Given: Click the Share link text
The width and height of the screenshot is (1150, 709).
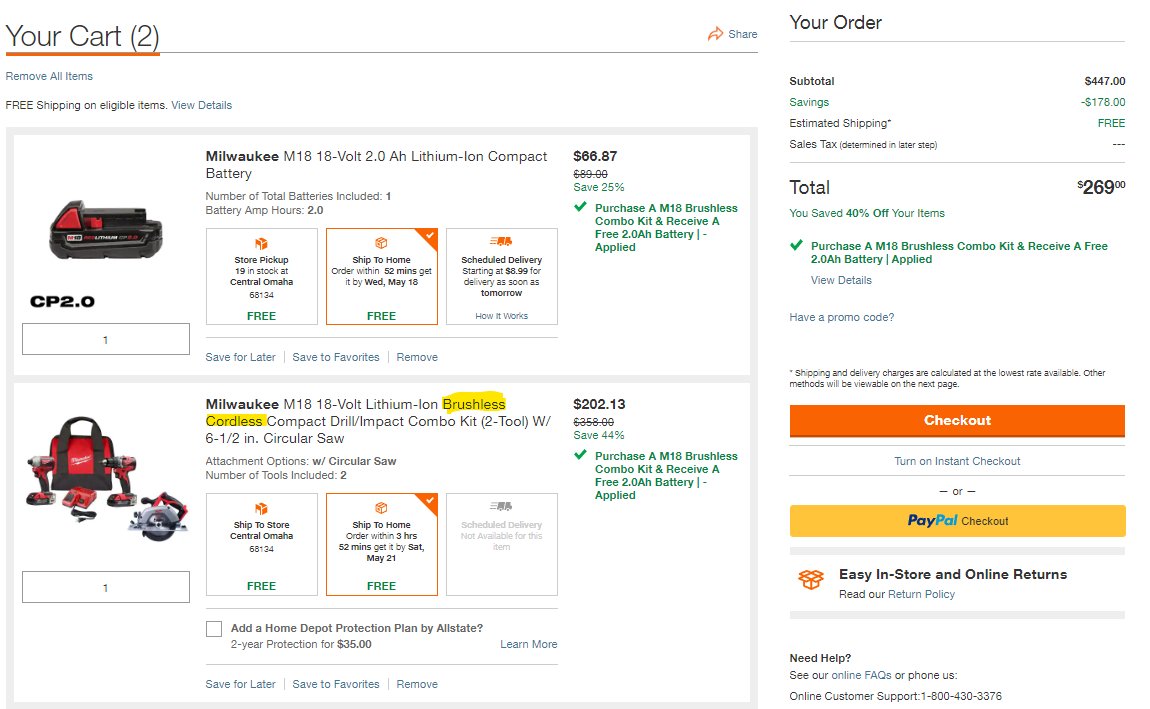Looking at the screenshot, I should tap(743, 34).
